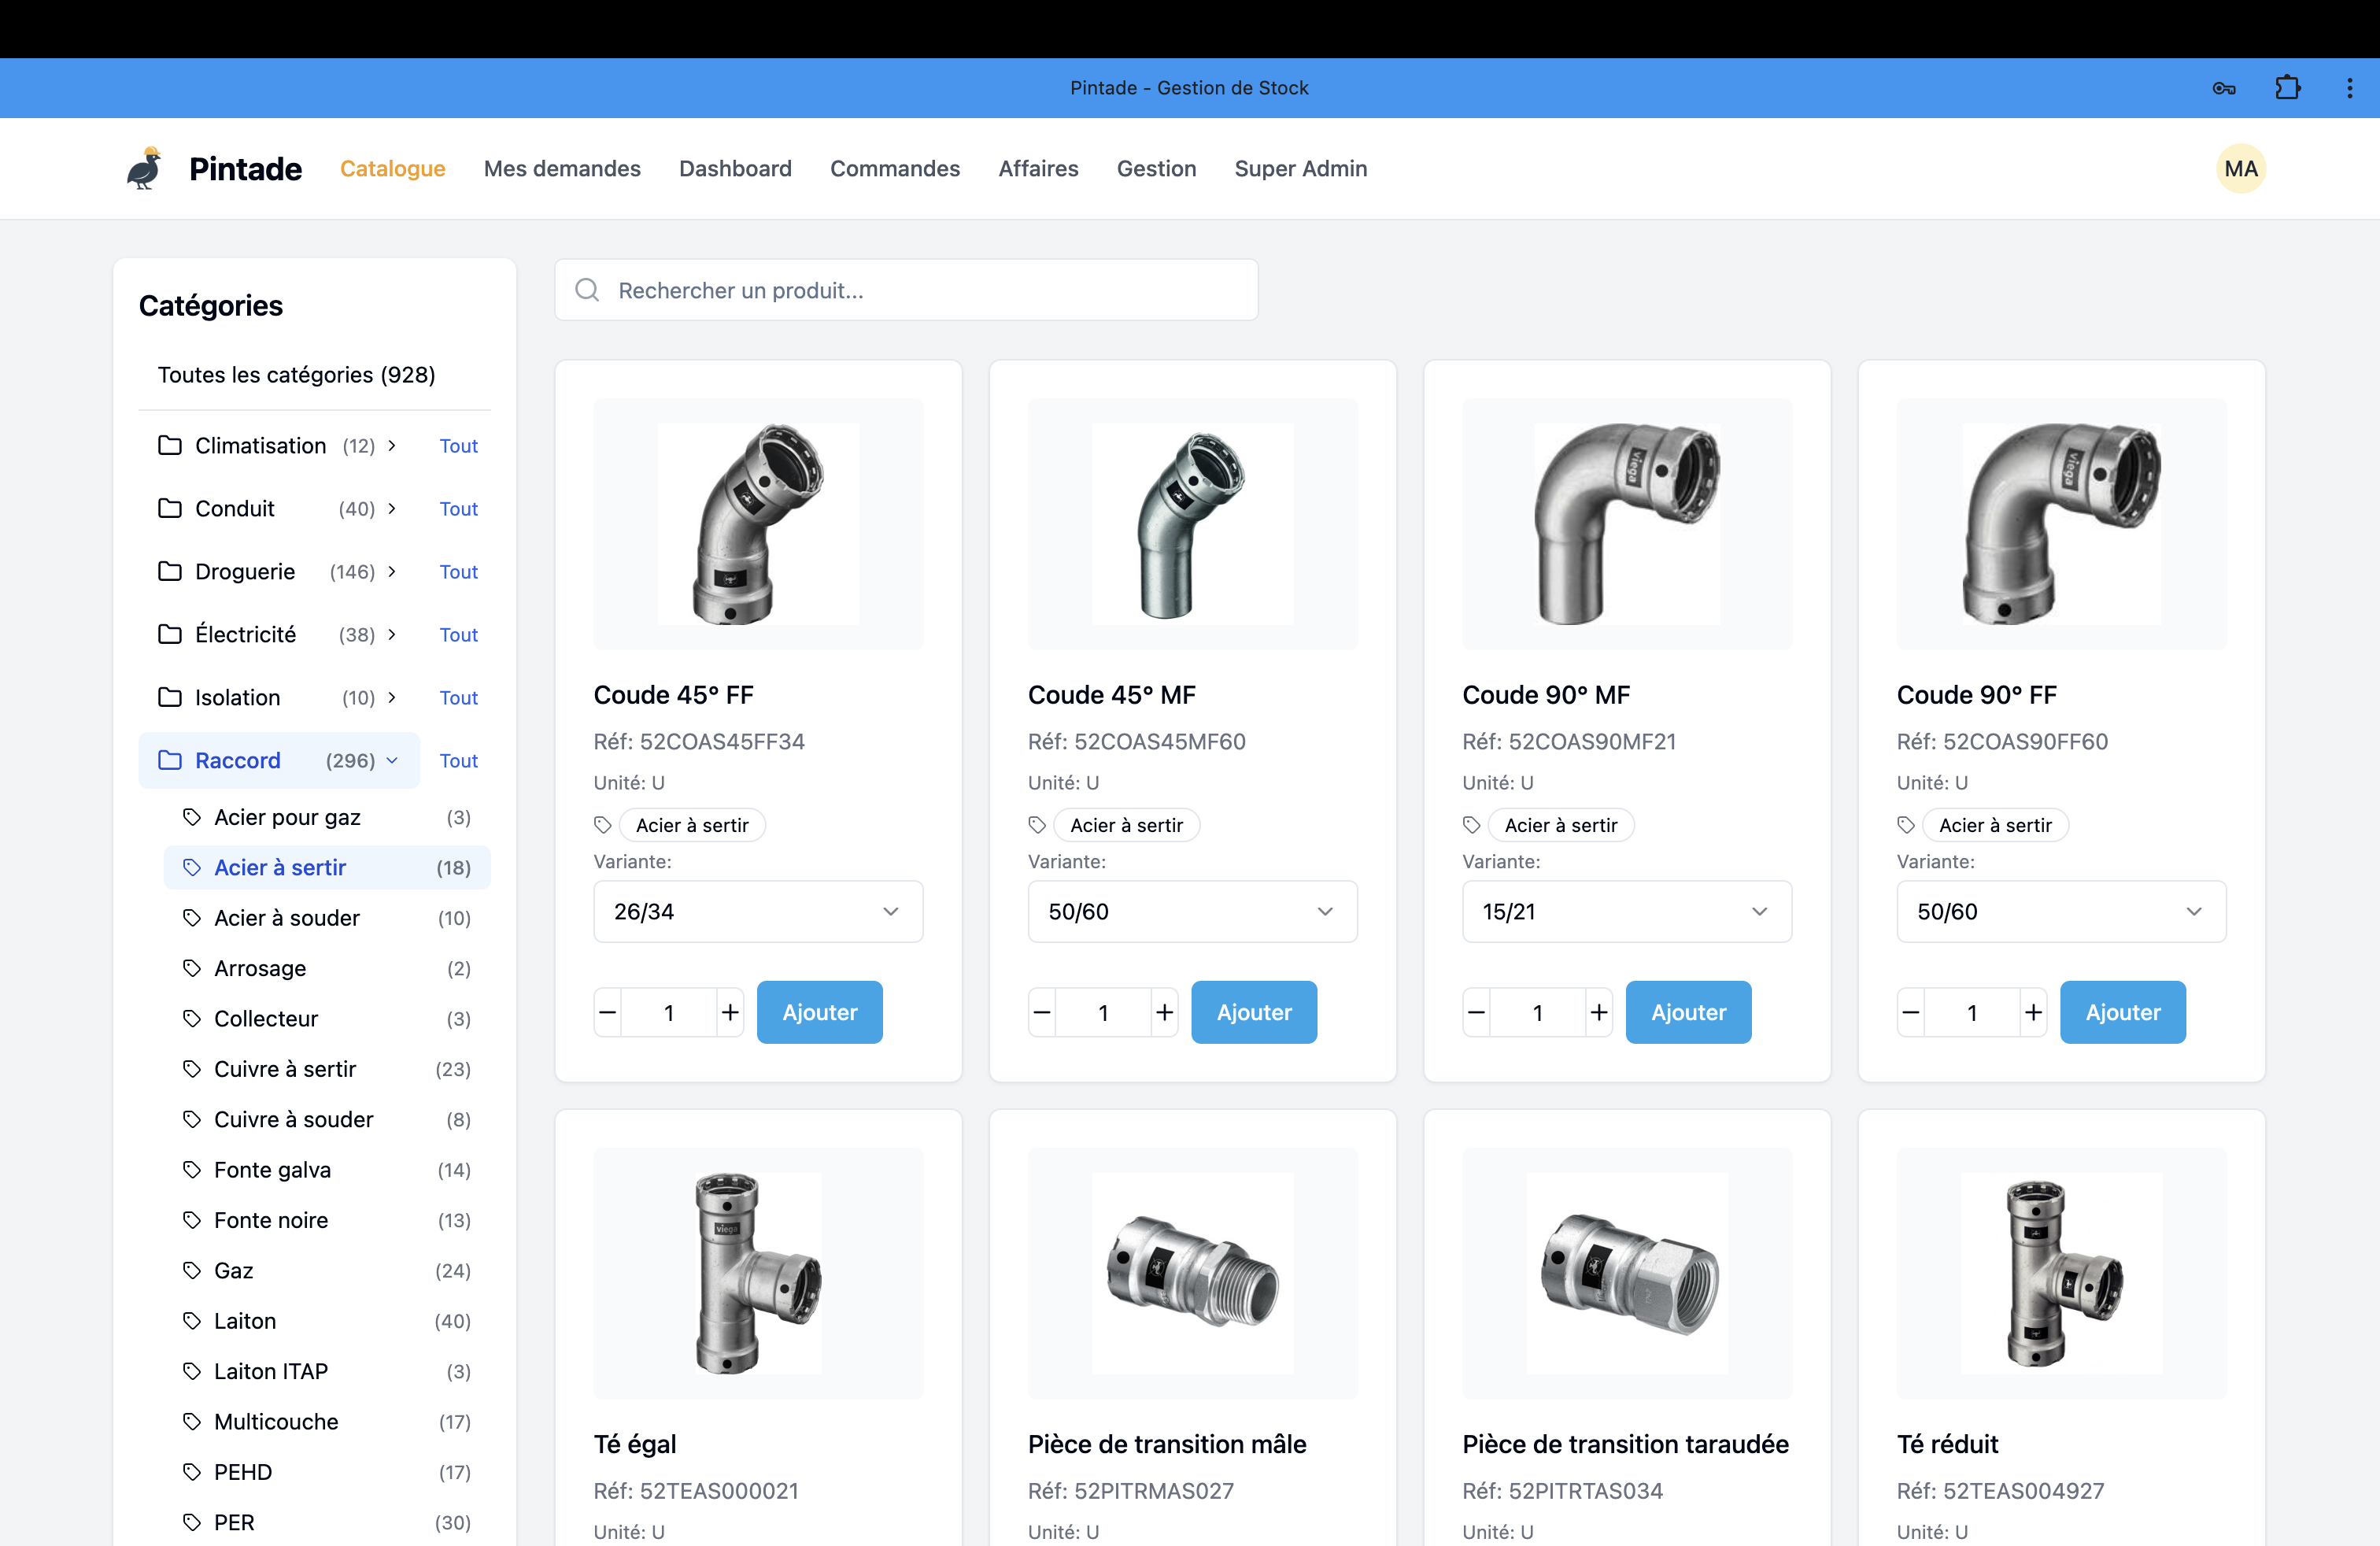
Task: Focus the product search field
Action: pos(920,290)
